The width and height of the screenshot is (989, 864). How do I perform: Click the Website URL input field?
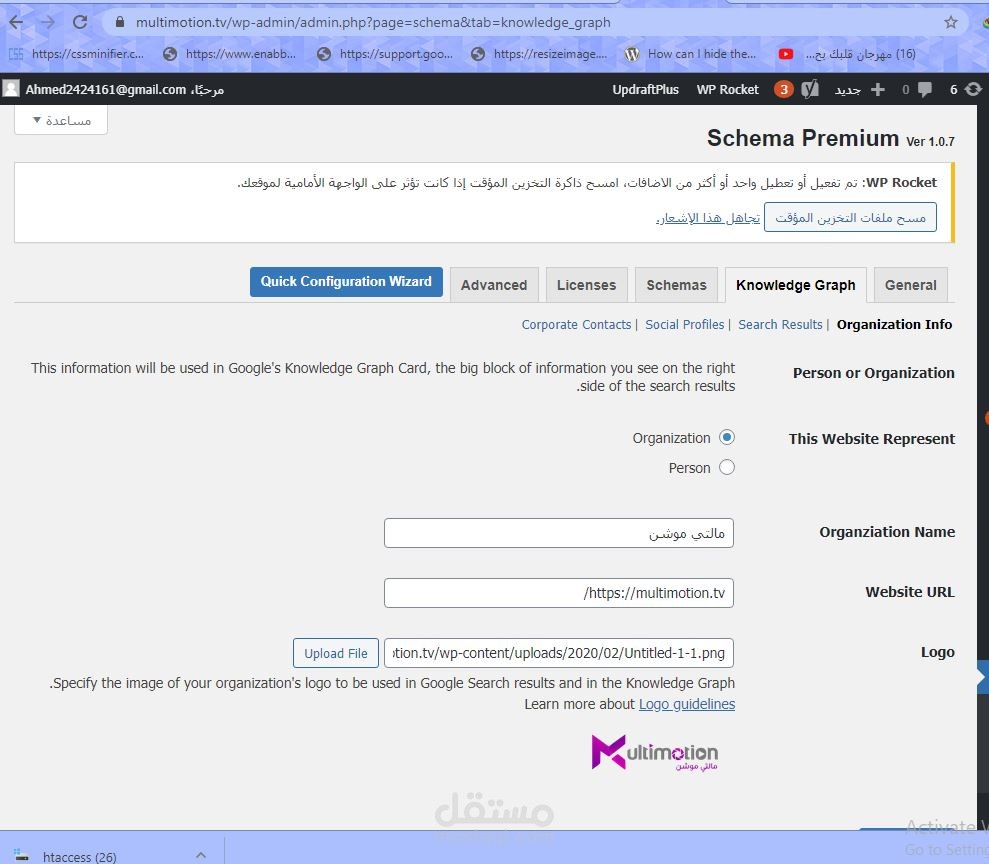click(x=558, y=593)
